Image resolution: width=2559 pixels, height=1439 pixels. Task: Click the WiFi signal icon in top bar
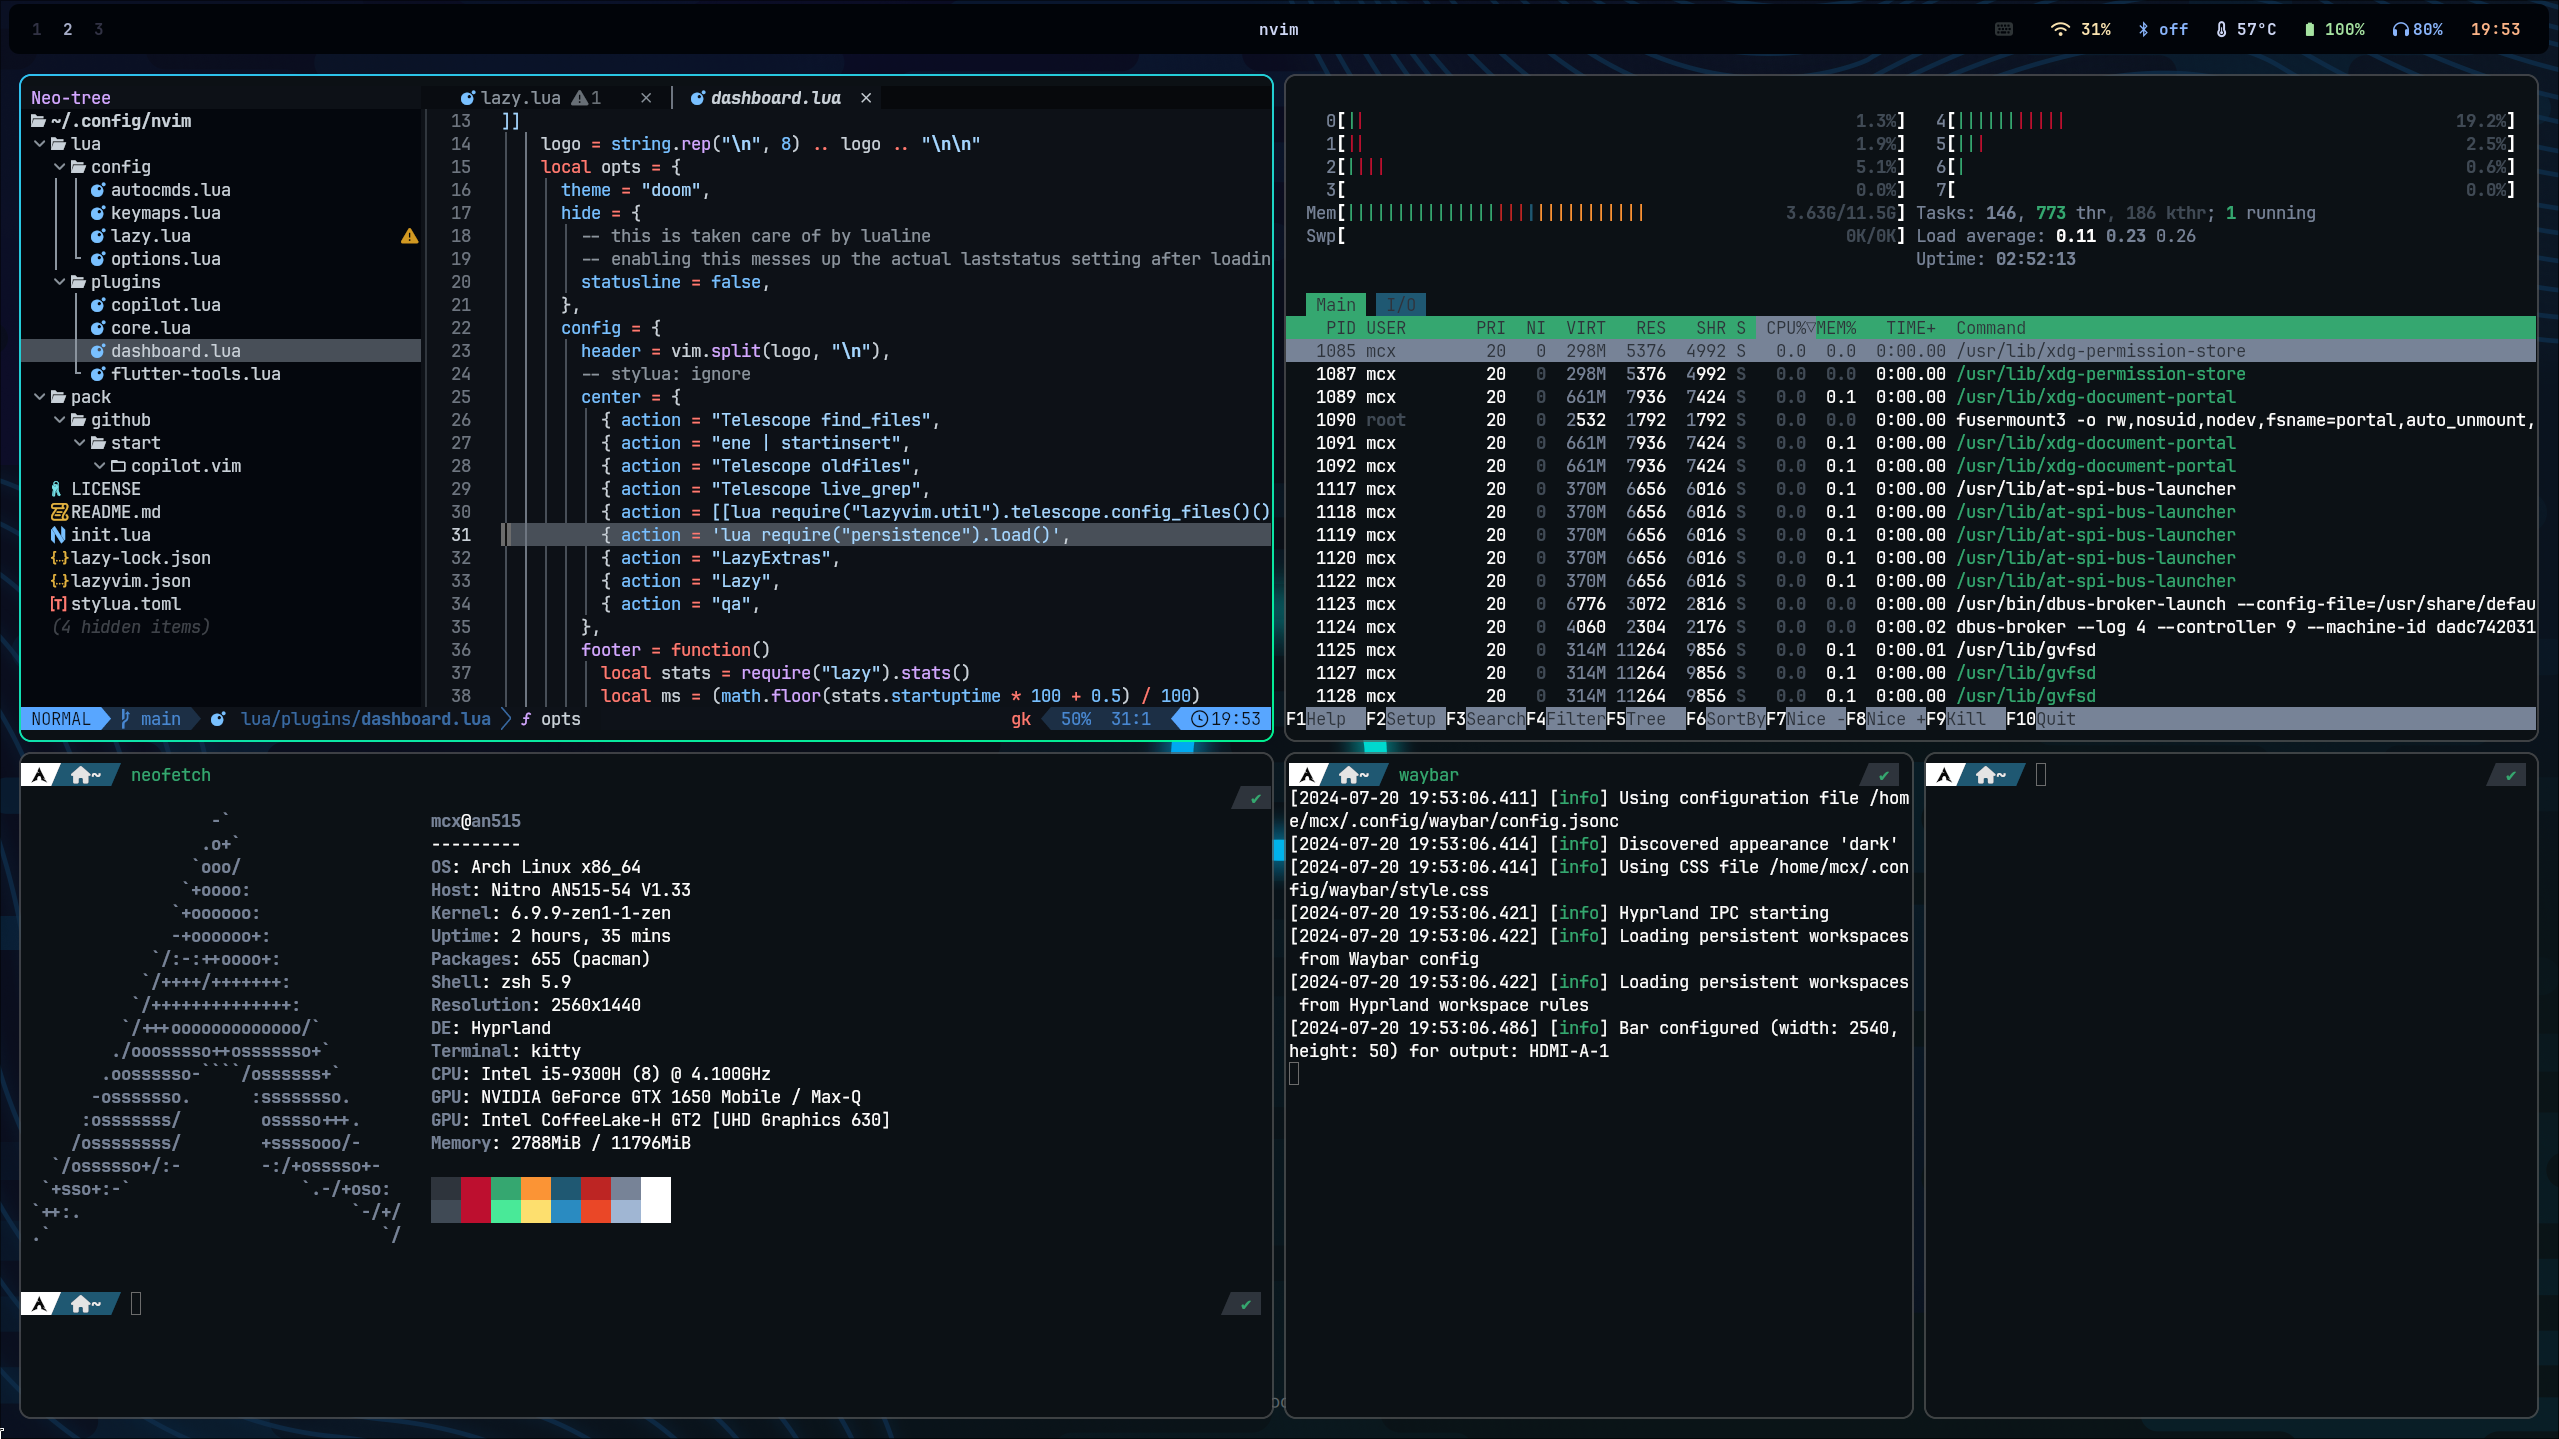[x=2059, y=29]
